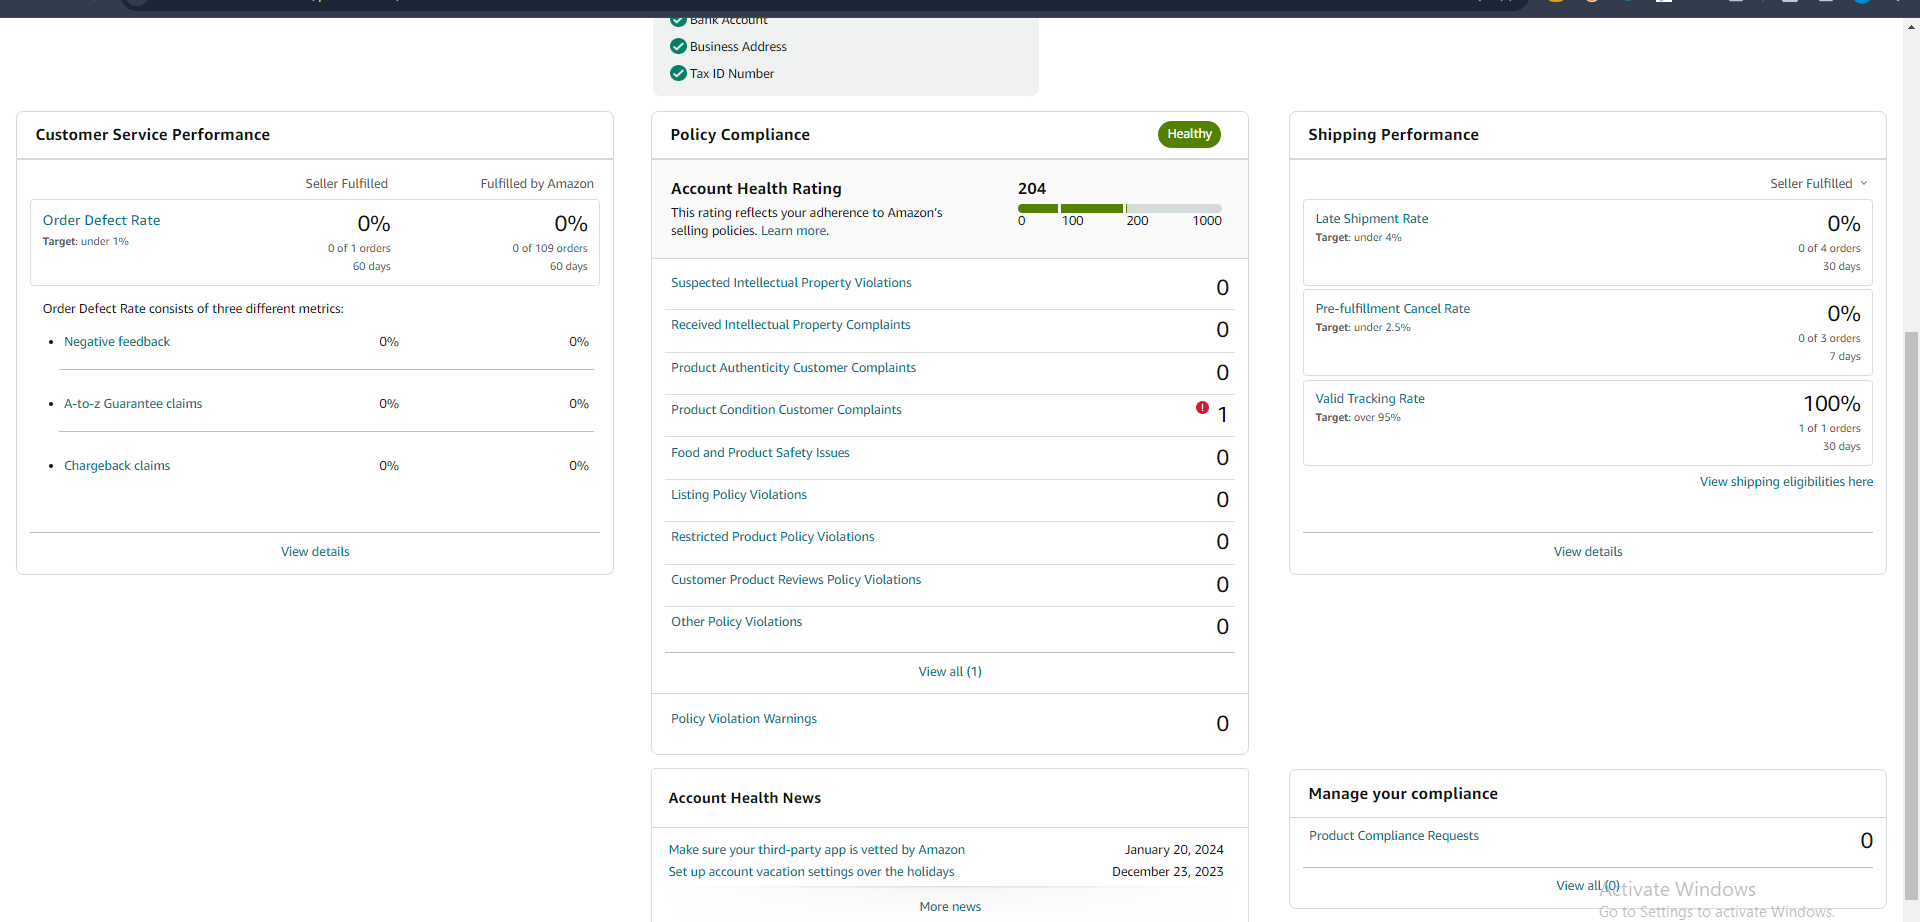Click the Policy Violation Warnings count 0
Image resolution: width=1920 pixels, height=922 pixels.
tap(1222, 724)
